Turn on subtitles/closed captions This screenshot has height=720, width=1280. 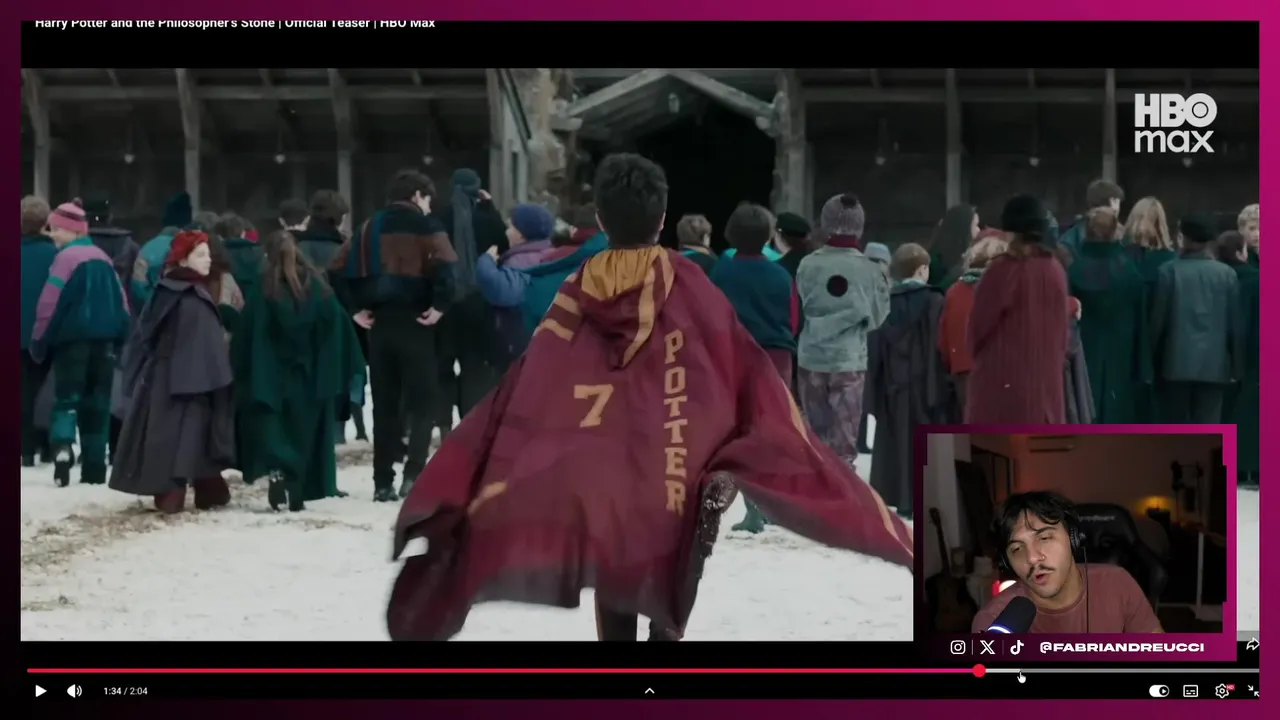(1190, 691)
